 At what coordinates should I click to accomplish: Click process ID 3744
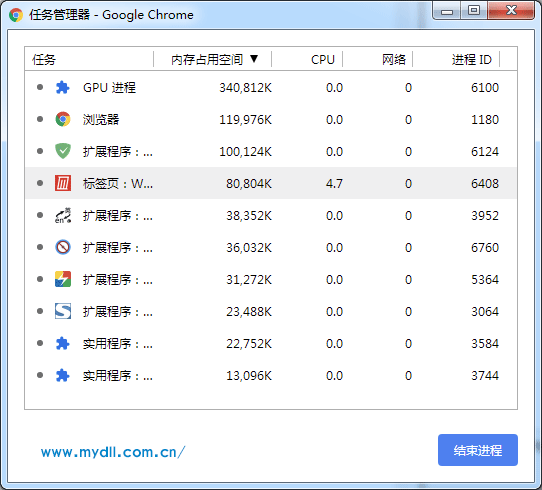(x=485, y=376)
